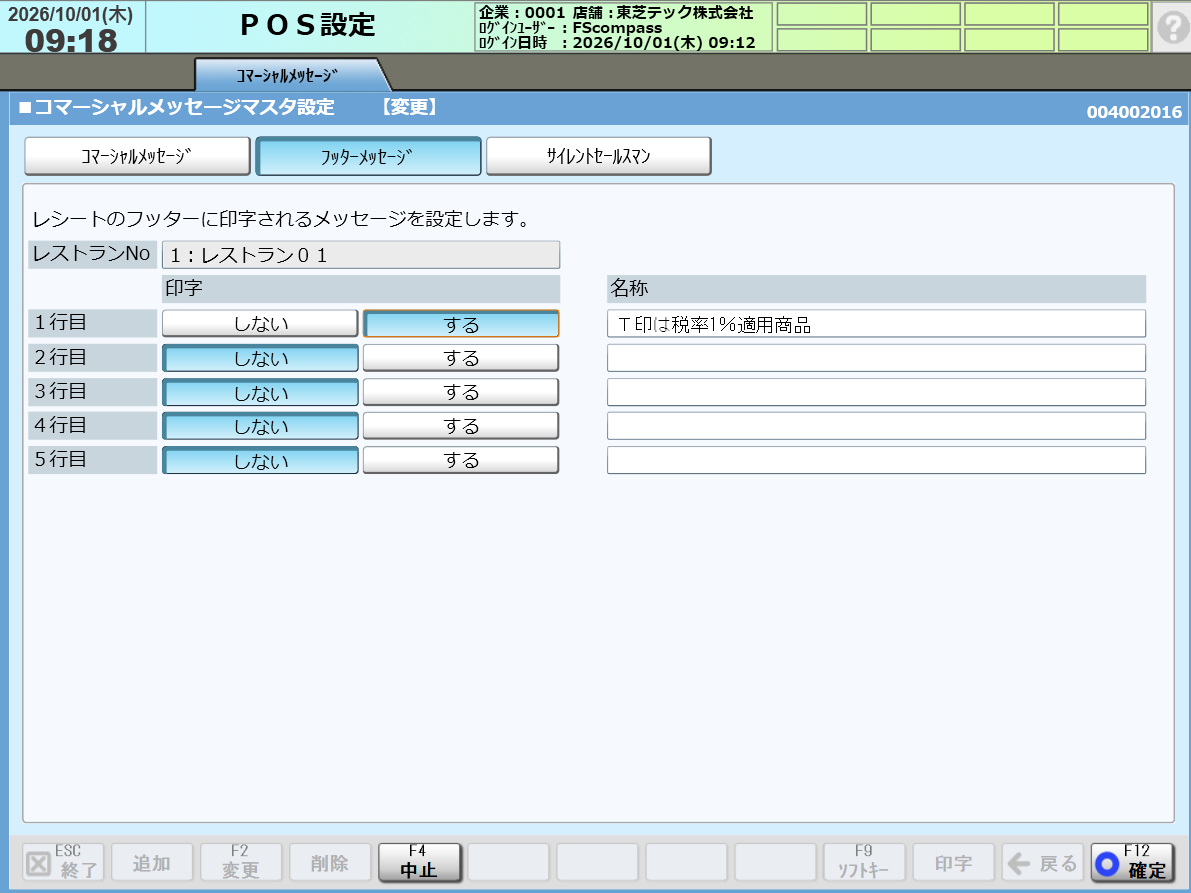Click the ESC 終了 exit button

[x=64, y=863]
